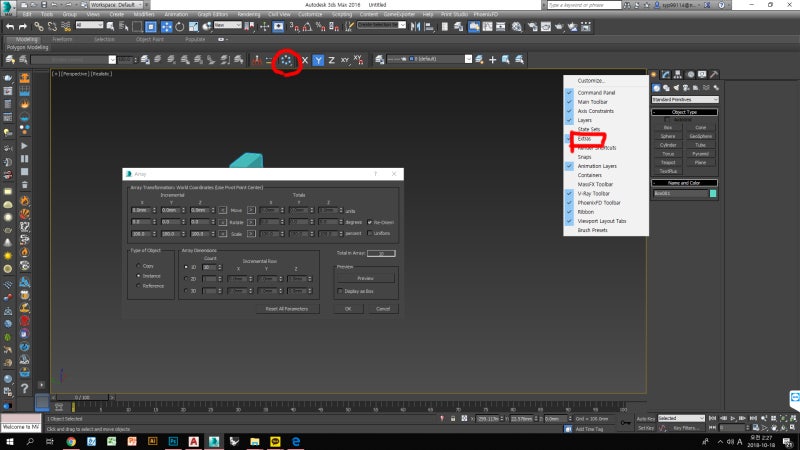Open the Windows Start menu
800x450 pixels.
point(10,441)
